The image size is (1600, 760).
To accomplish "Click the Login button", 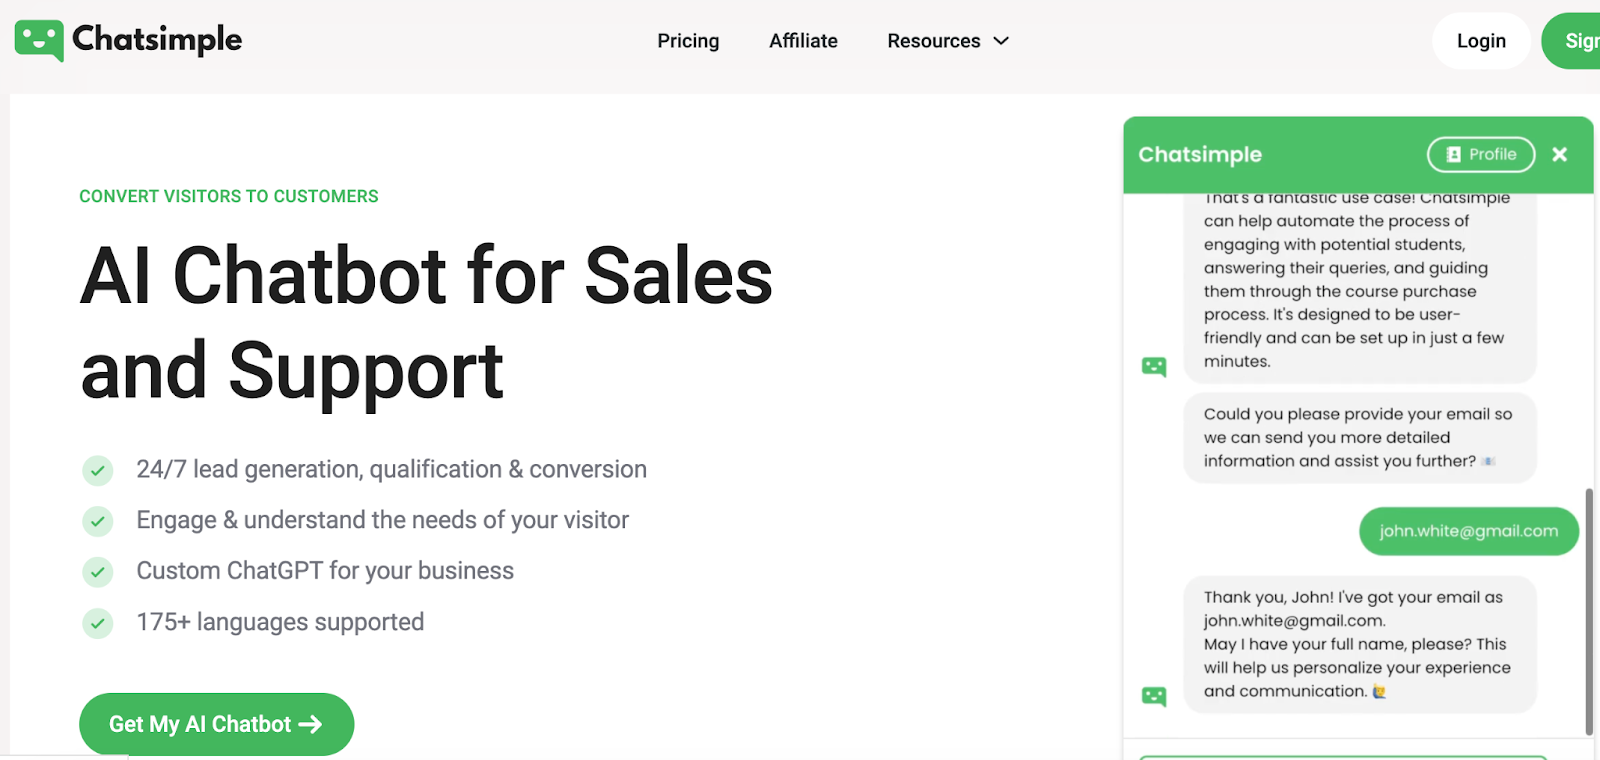I will tap(1481, 41).
